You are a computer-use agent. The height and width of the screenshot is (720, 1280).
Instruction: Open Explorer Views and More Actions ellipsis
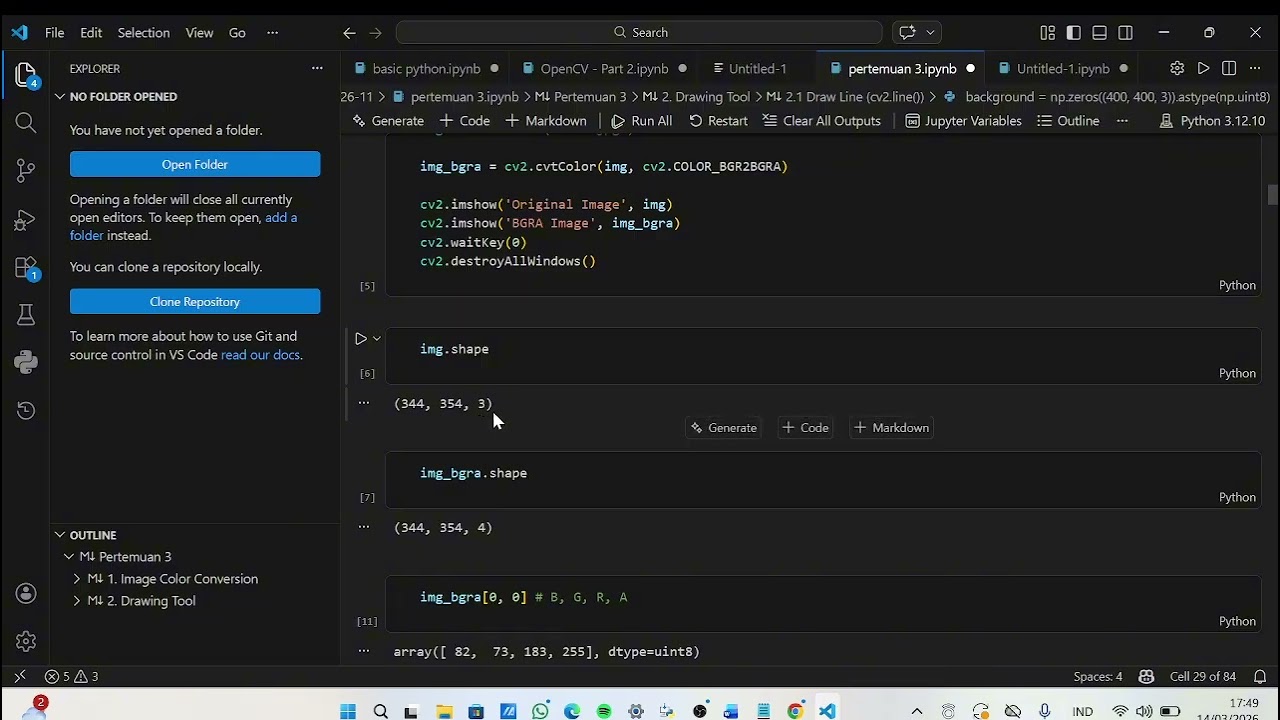click(x=317, y=69)
